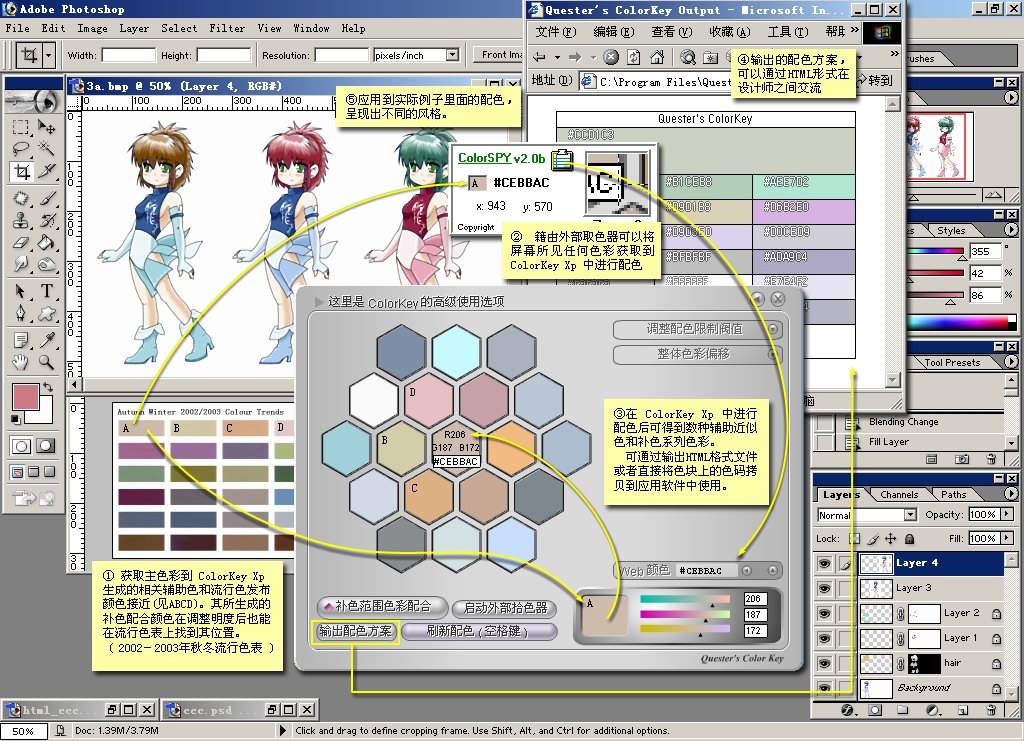Click the 转到 go button in IE

[874, 80]
